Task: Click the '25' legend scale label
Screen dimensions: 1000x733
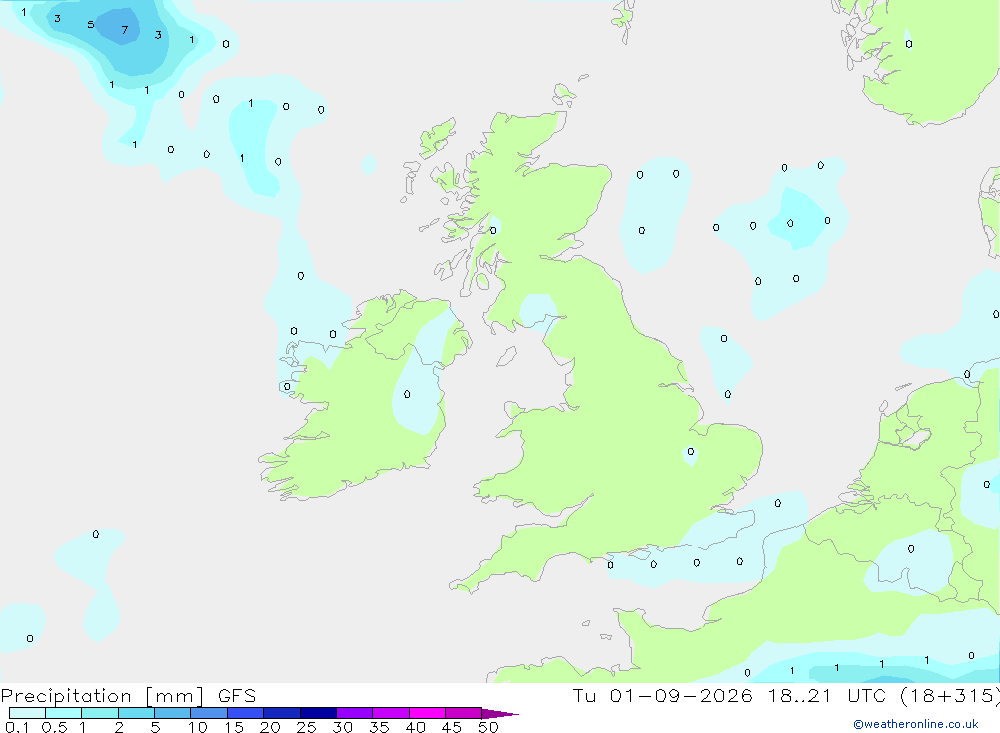Action: click(x=307, y=727)
